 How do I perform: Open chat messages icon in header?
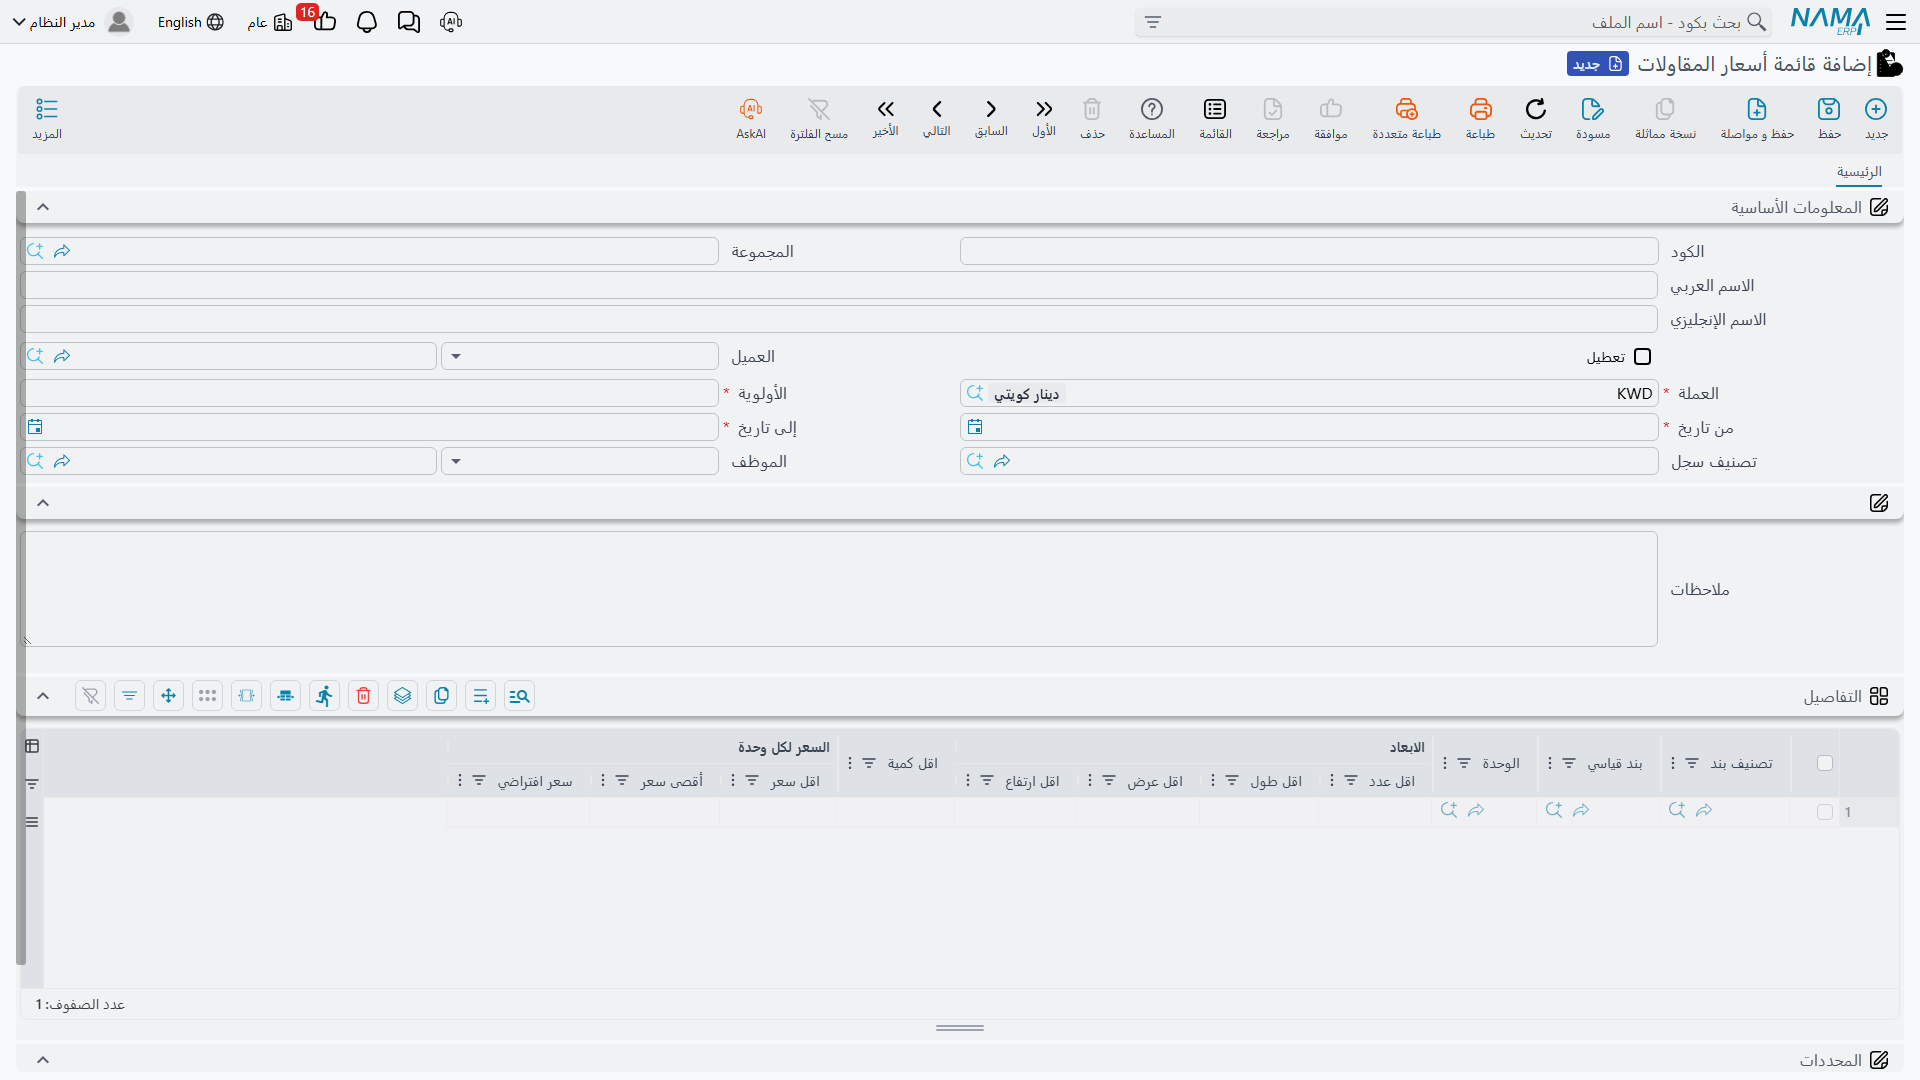point(409,22)
